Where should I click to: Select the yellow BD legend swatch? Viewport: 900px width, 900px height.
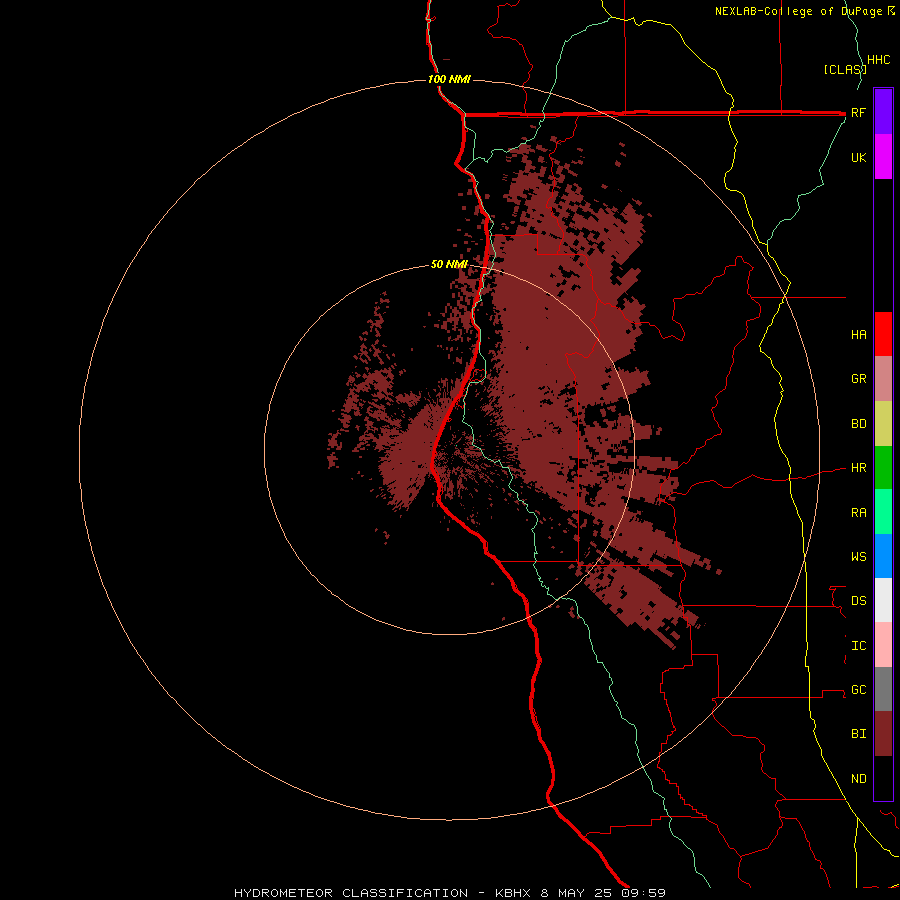tap(883, 424)
